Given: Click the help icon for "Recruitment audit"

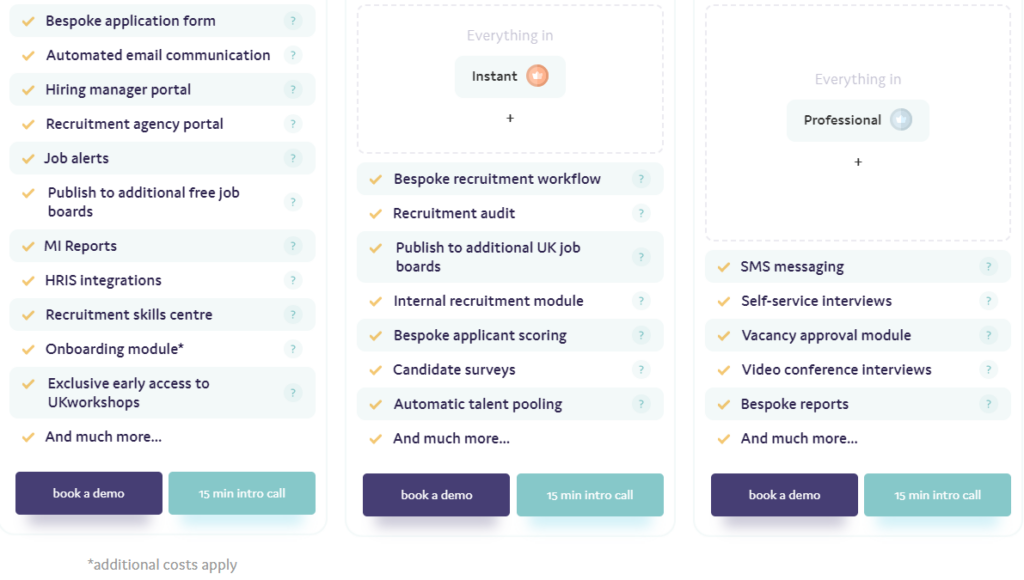Looking at the screenshot, I should click(x=641, y=213).
